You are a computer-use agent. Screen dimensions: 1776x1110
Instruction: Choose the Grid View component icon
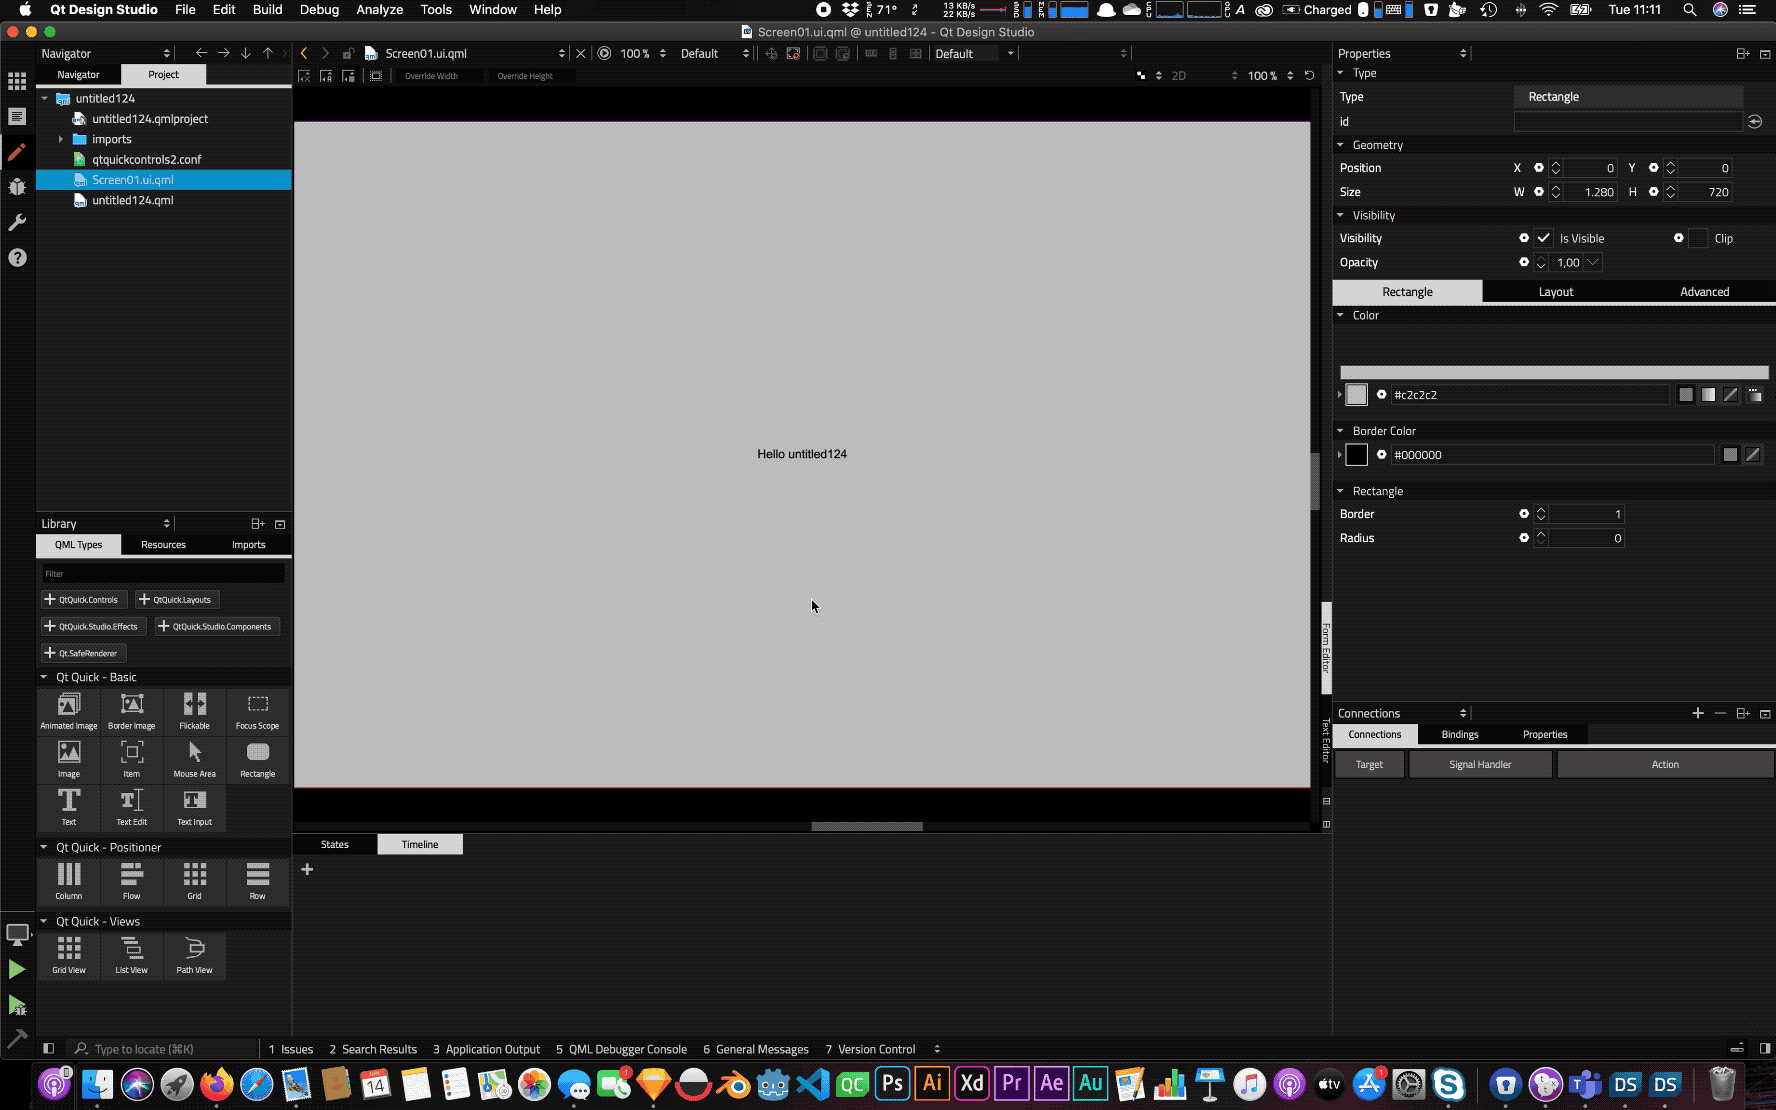[x=69, y=954]
